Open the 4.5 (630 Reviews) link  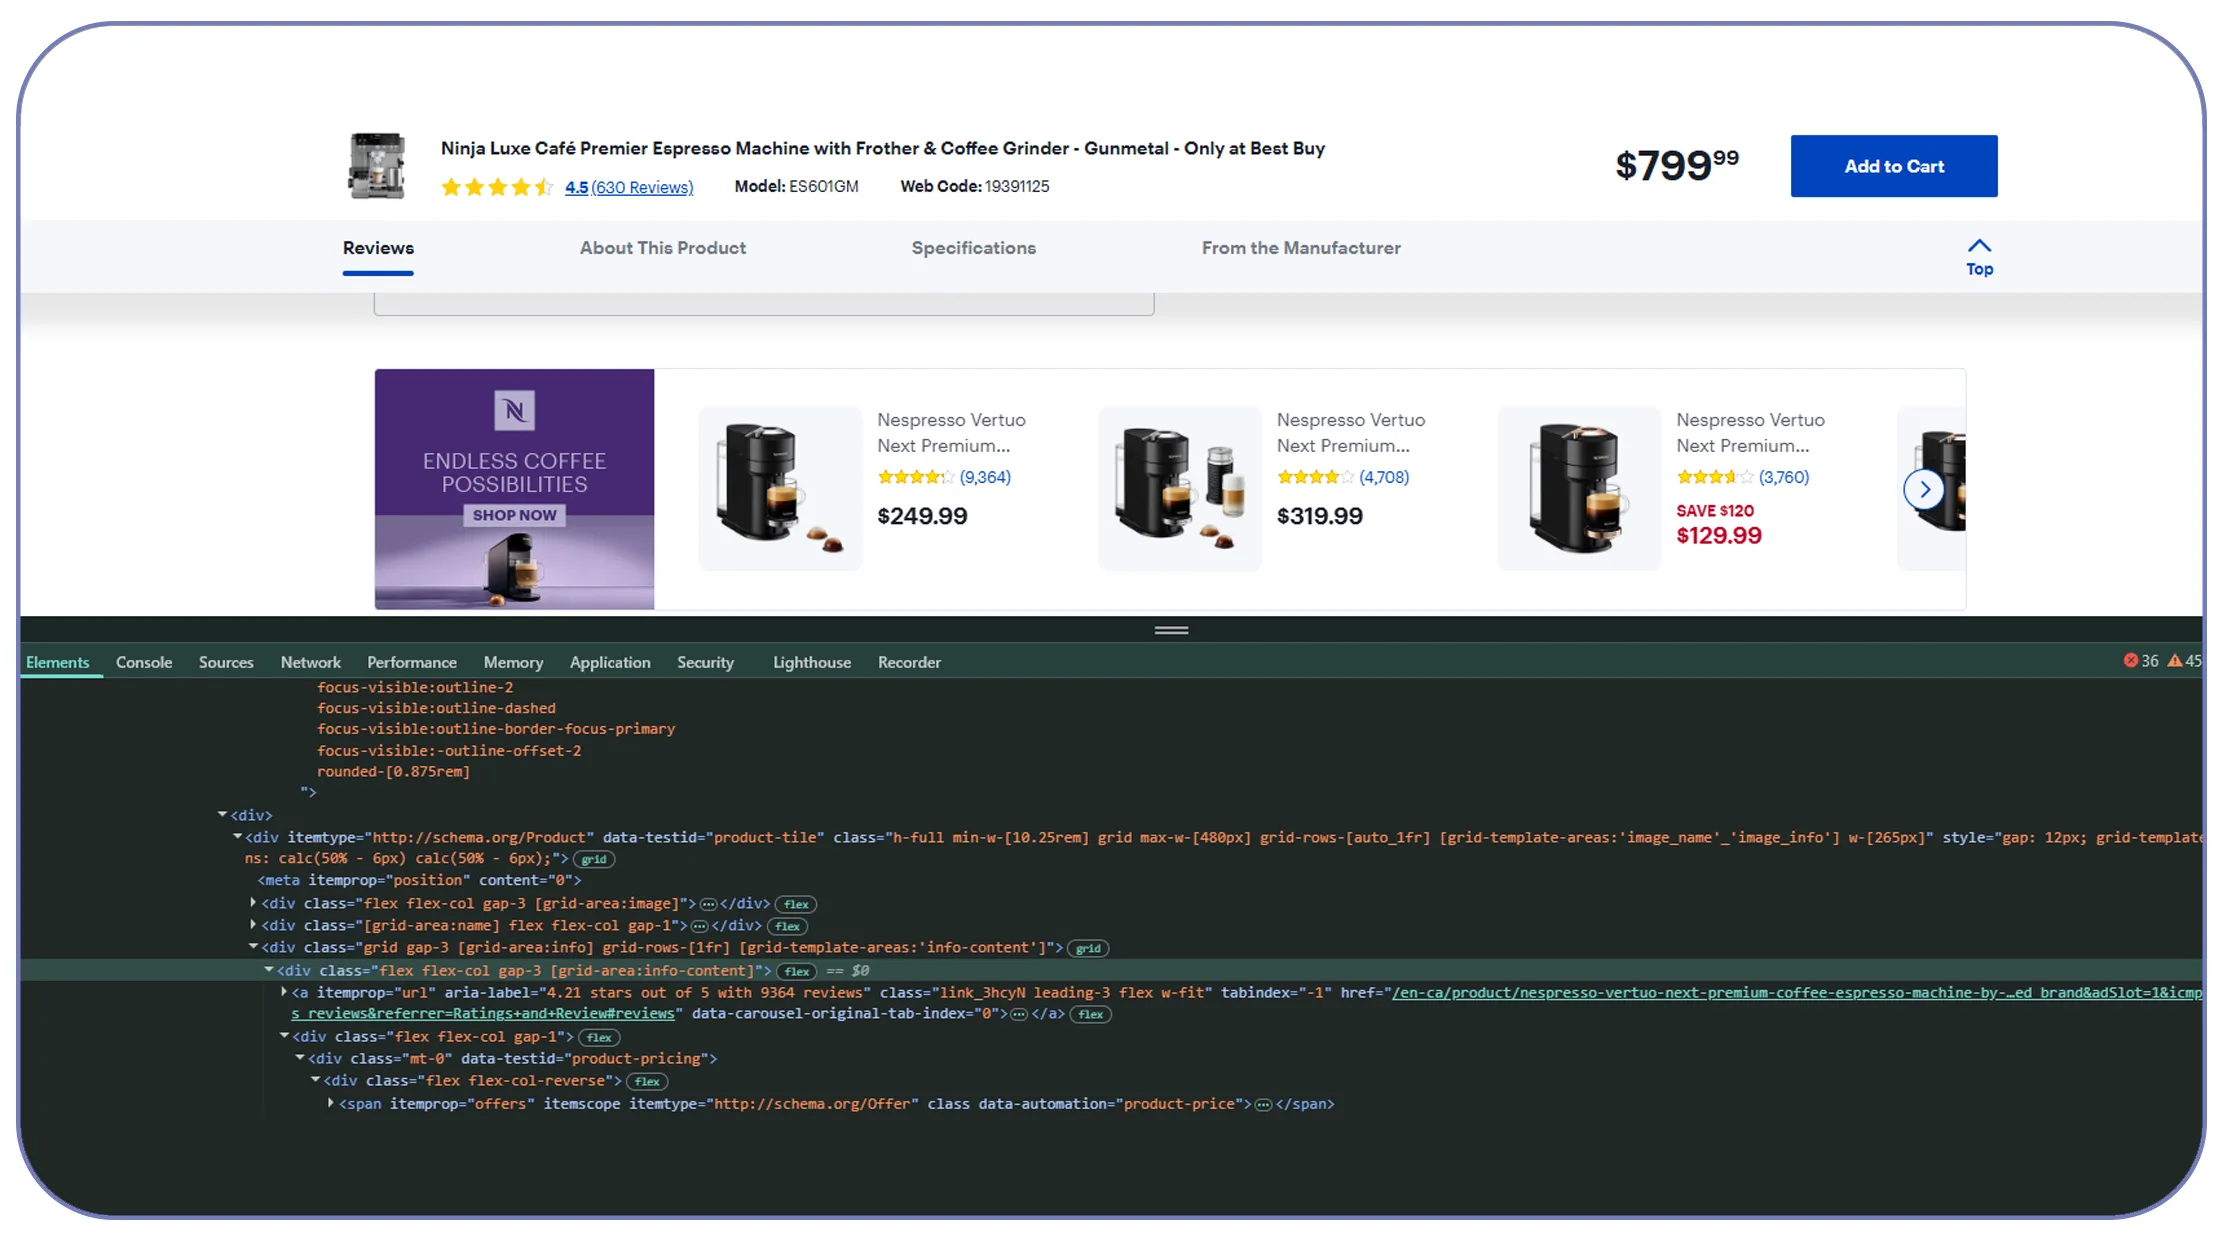click(629, 187)
